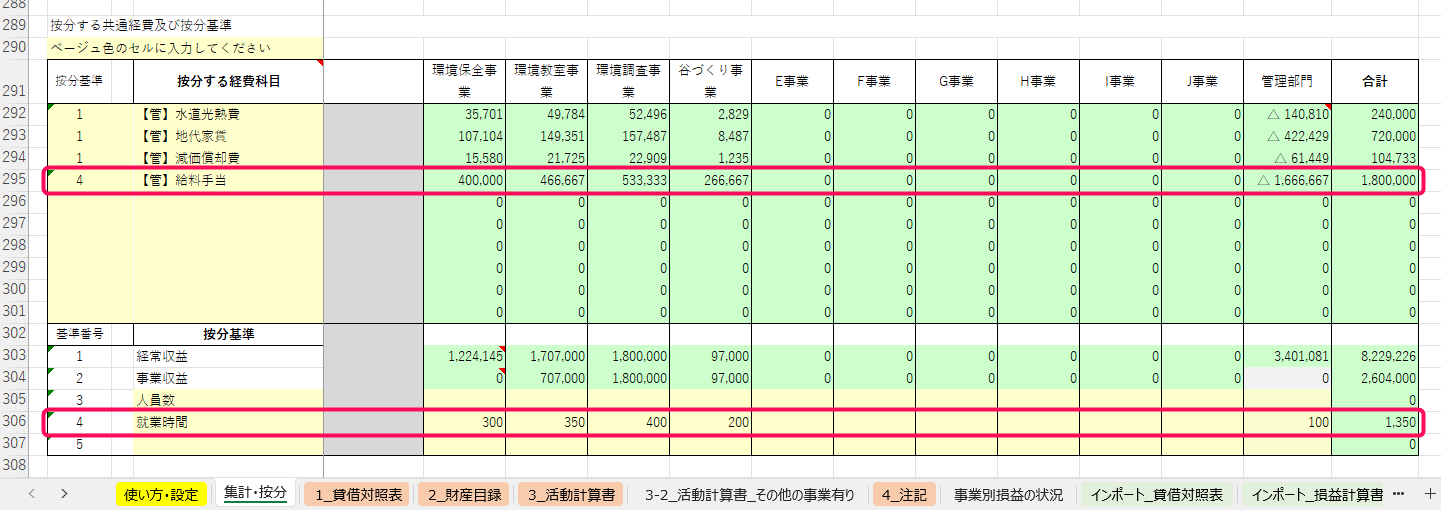The image size is (1441, 510).
Task: Select the 2,604,000 total cell
Action: click(1375, 378)
